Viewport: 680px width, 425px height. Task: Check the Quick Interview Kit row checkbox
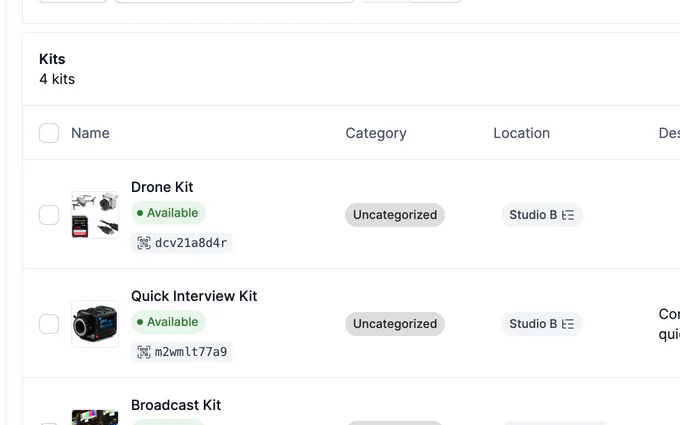(x=49, y=324)
